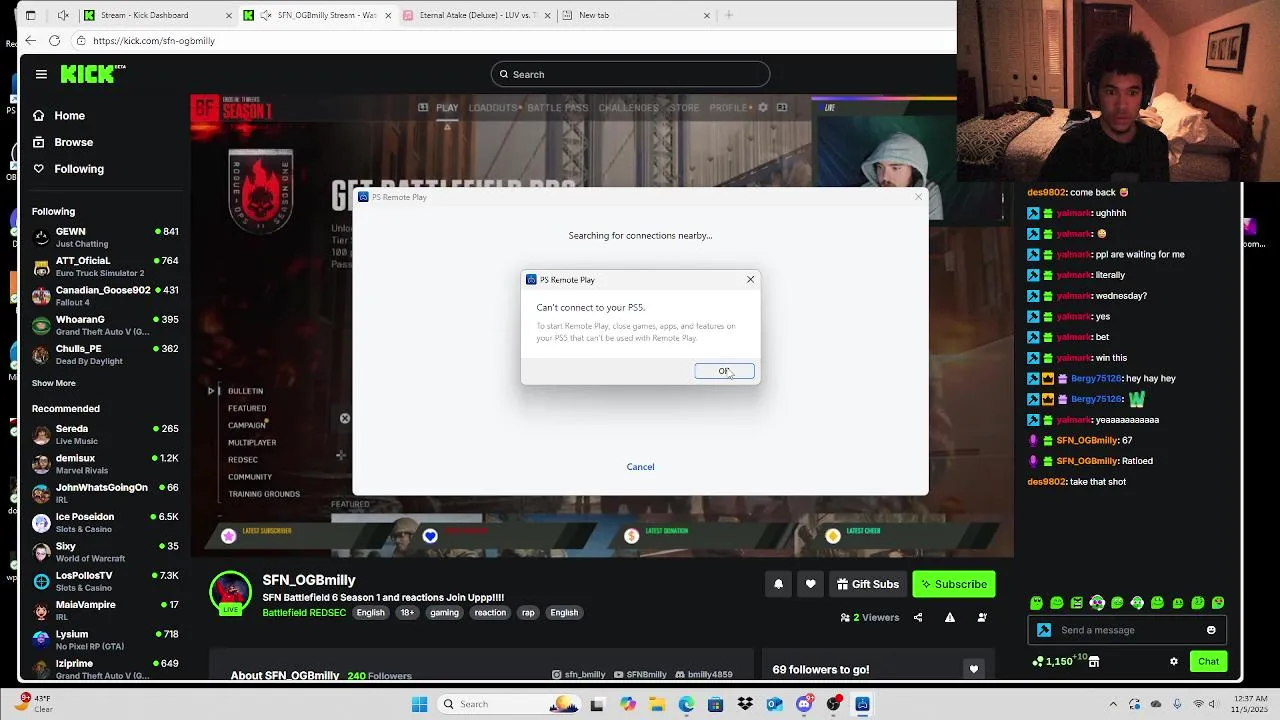Open Discord from the taskbar
The image size is (1280, 720).
[804, 704]
